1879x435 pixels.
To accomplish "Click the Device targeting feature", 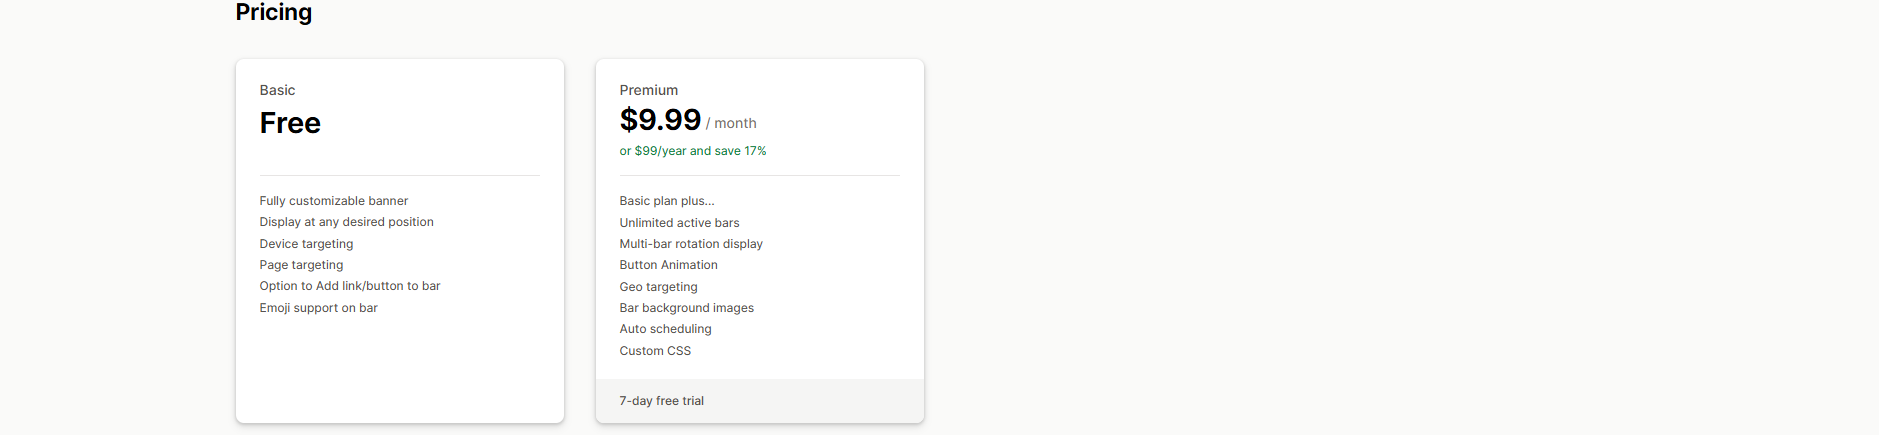I will 306,244.
